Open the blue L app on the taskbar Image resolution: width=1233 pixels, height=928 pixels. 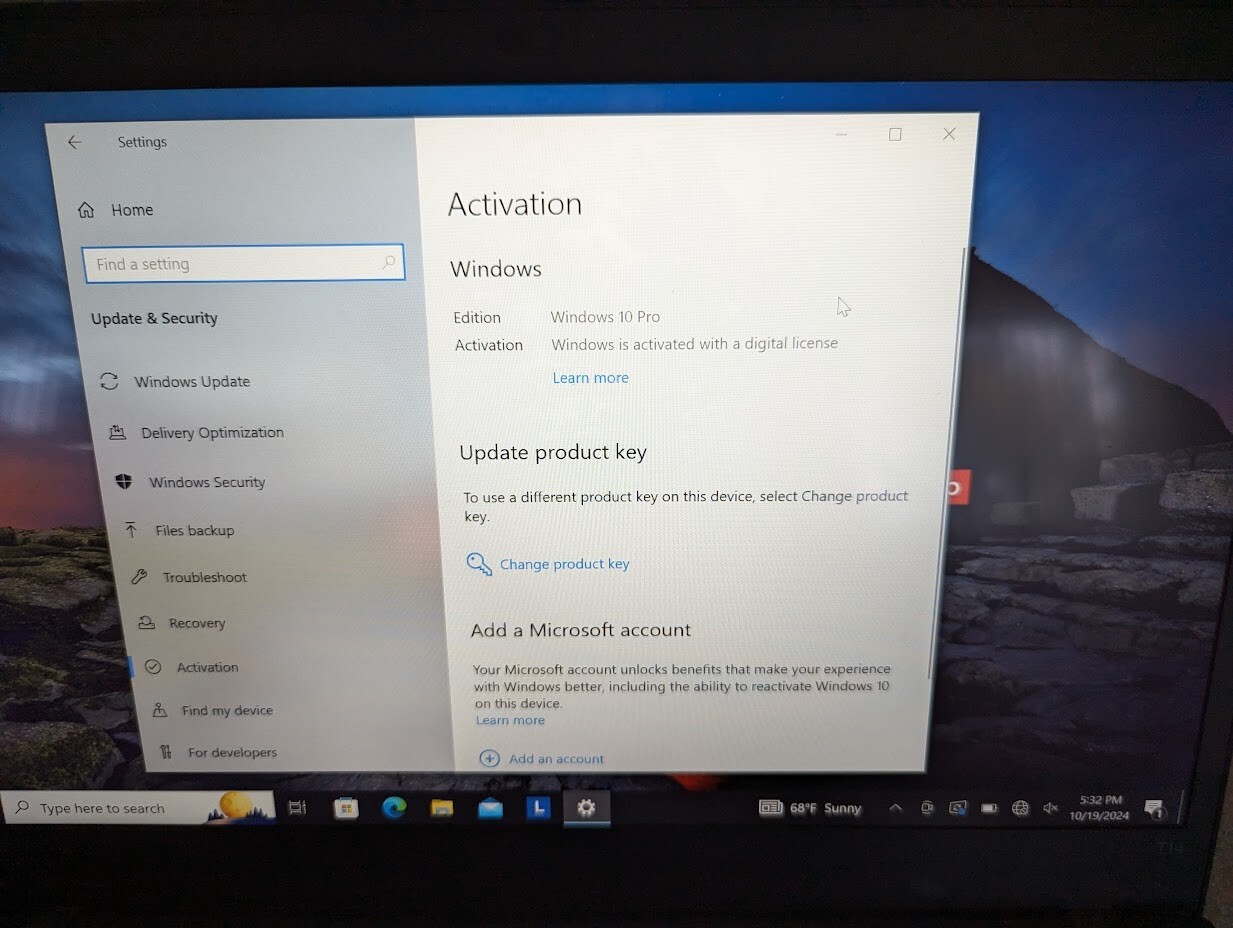point(539,807)
